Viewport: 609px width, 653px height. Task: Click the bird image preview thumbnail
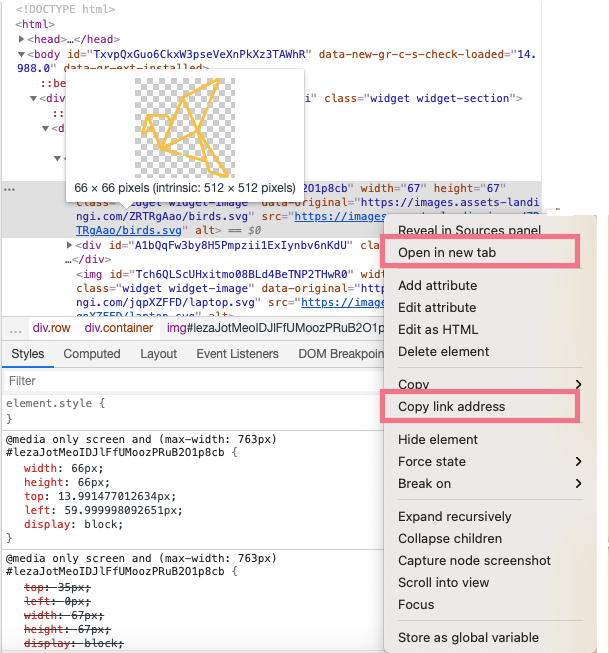(x=185, y=128)
